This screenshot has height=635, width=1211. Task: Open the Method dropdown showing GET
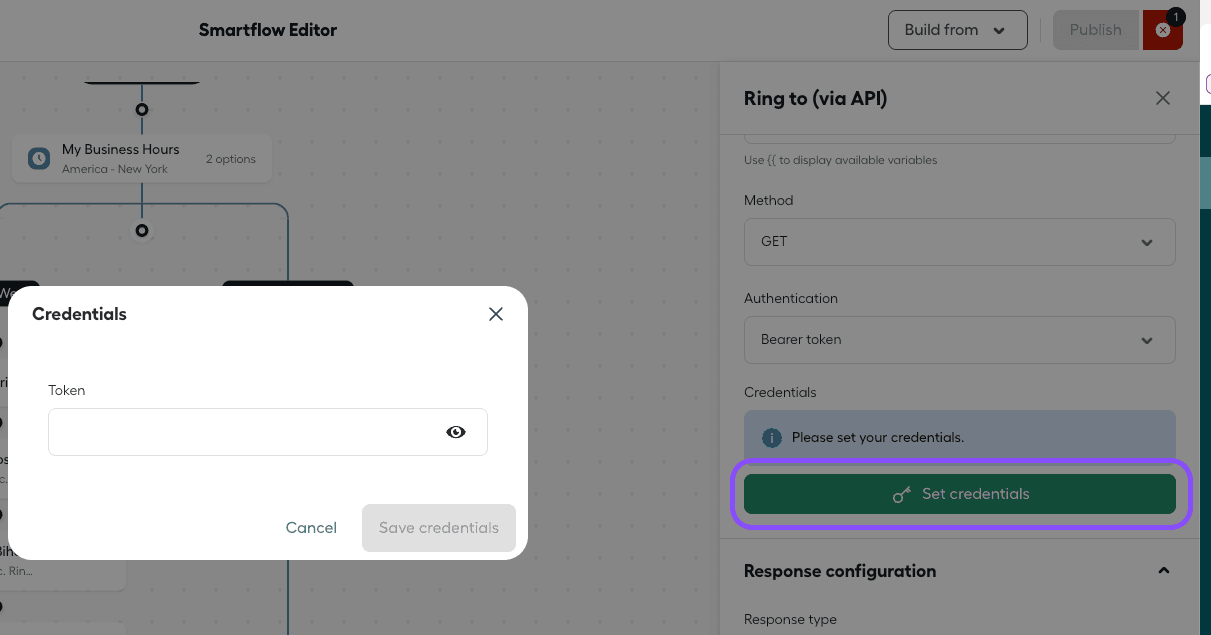[x=959, y=242]
